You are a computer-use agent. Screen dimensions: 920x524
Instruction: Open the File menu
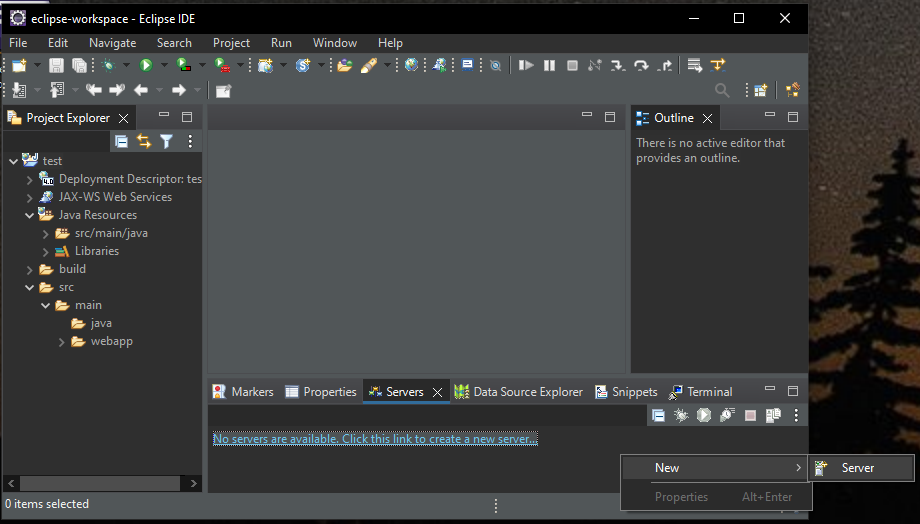click(x=18, y=43)
